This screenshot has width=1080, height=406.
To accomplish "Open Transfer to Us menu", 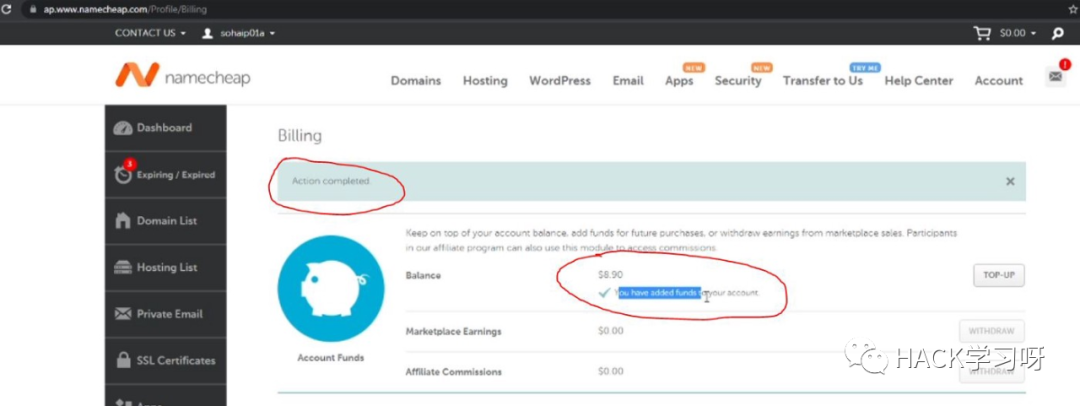I will tap(822, 81).
